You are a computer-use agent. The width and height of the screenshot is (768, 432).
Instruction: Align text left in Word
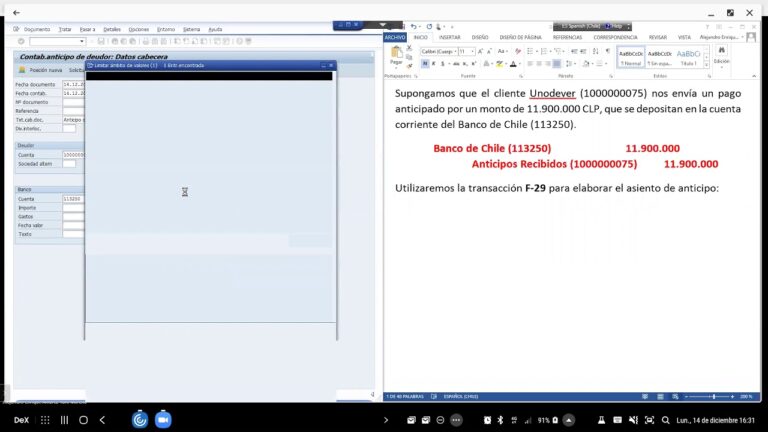coord(530,64)
